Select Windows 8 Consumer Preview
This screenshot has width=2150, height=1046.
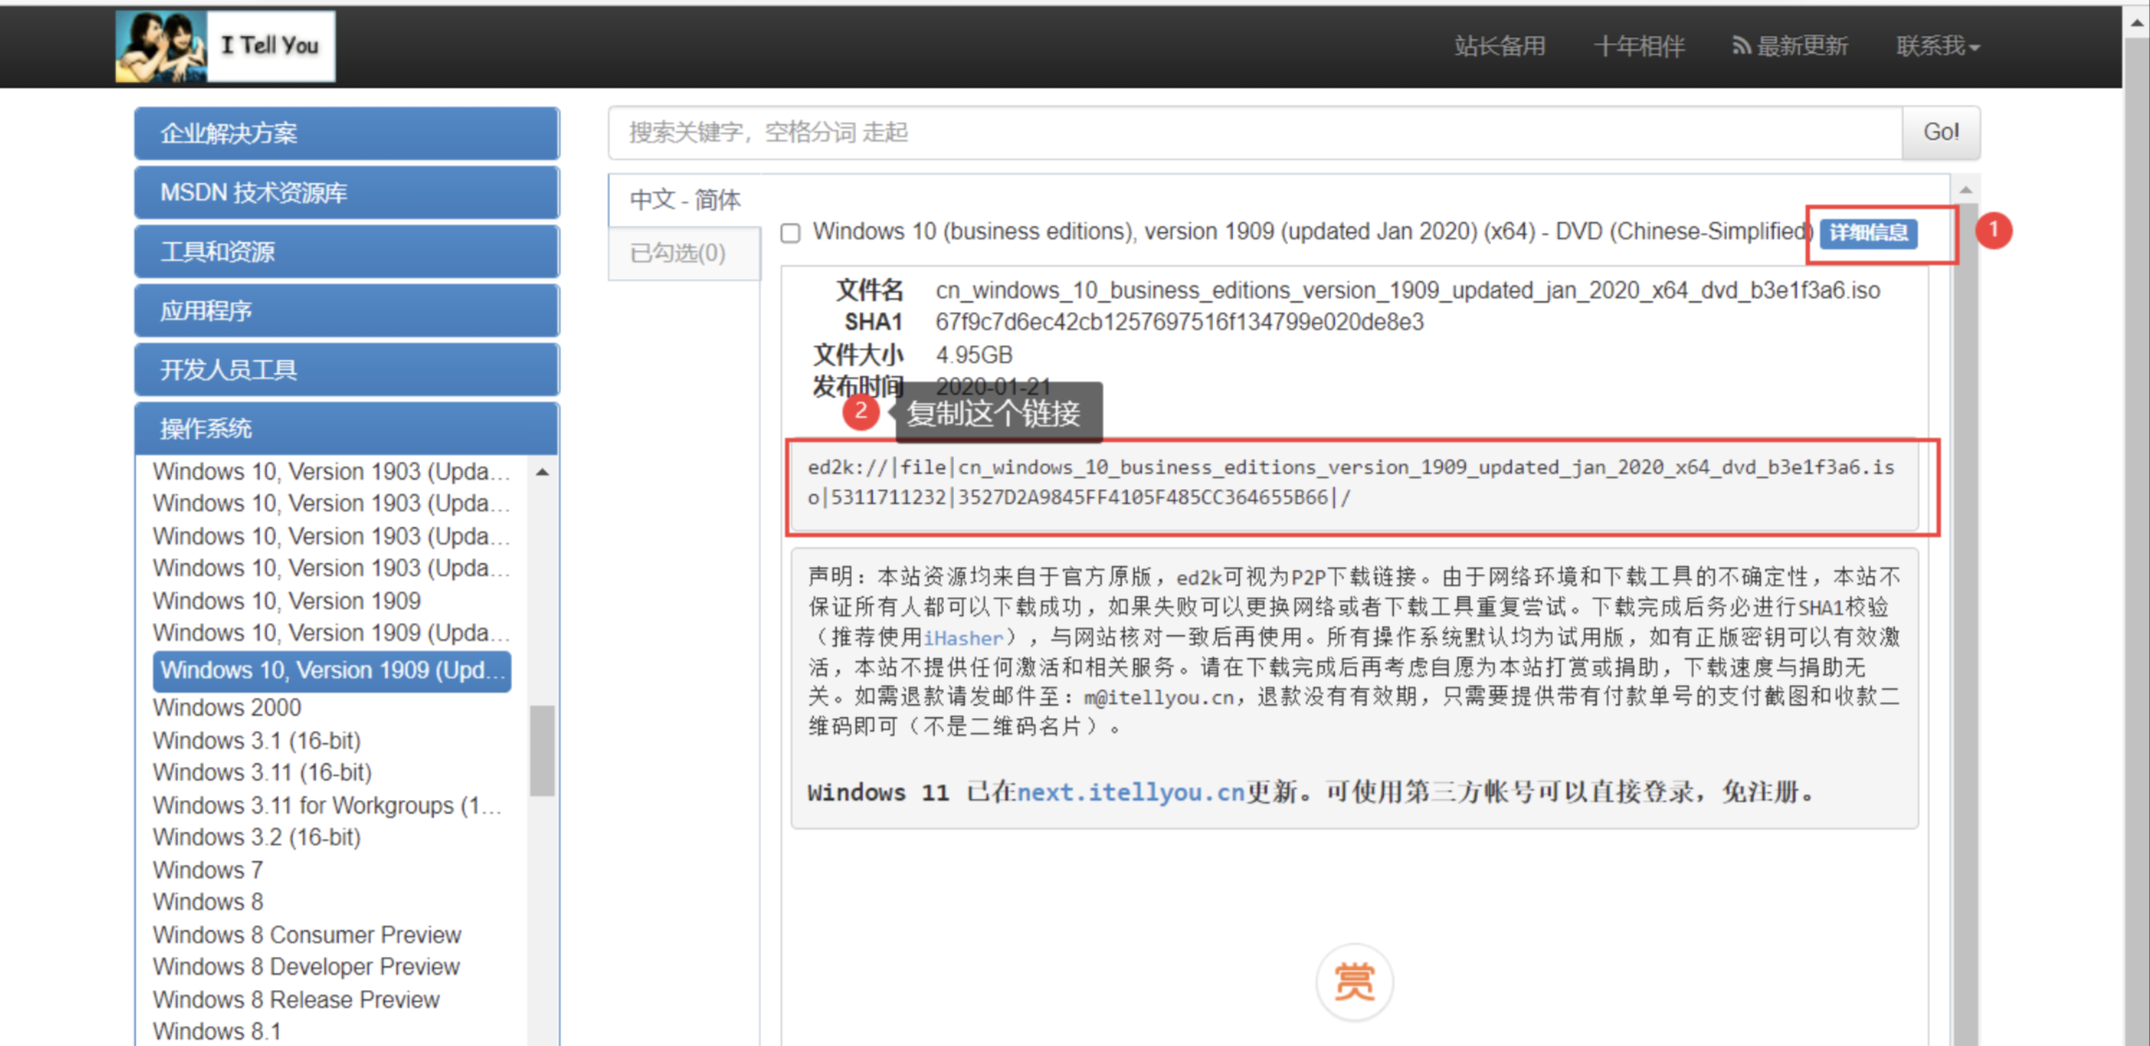[307, 935]
